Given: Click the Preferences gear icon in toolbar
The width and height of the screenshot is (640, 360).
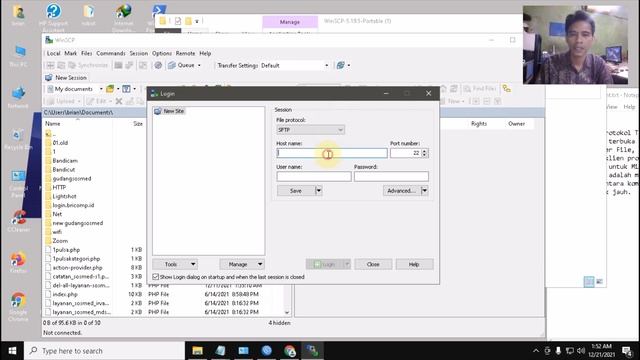Looking at the screenshot, I should (158, 65).
